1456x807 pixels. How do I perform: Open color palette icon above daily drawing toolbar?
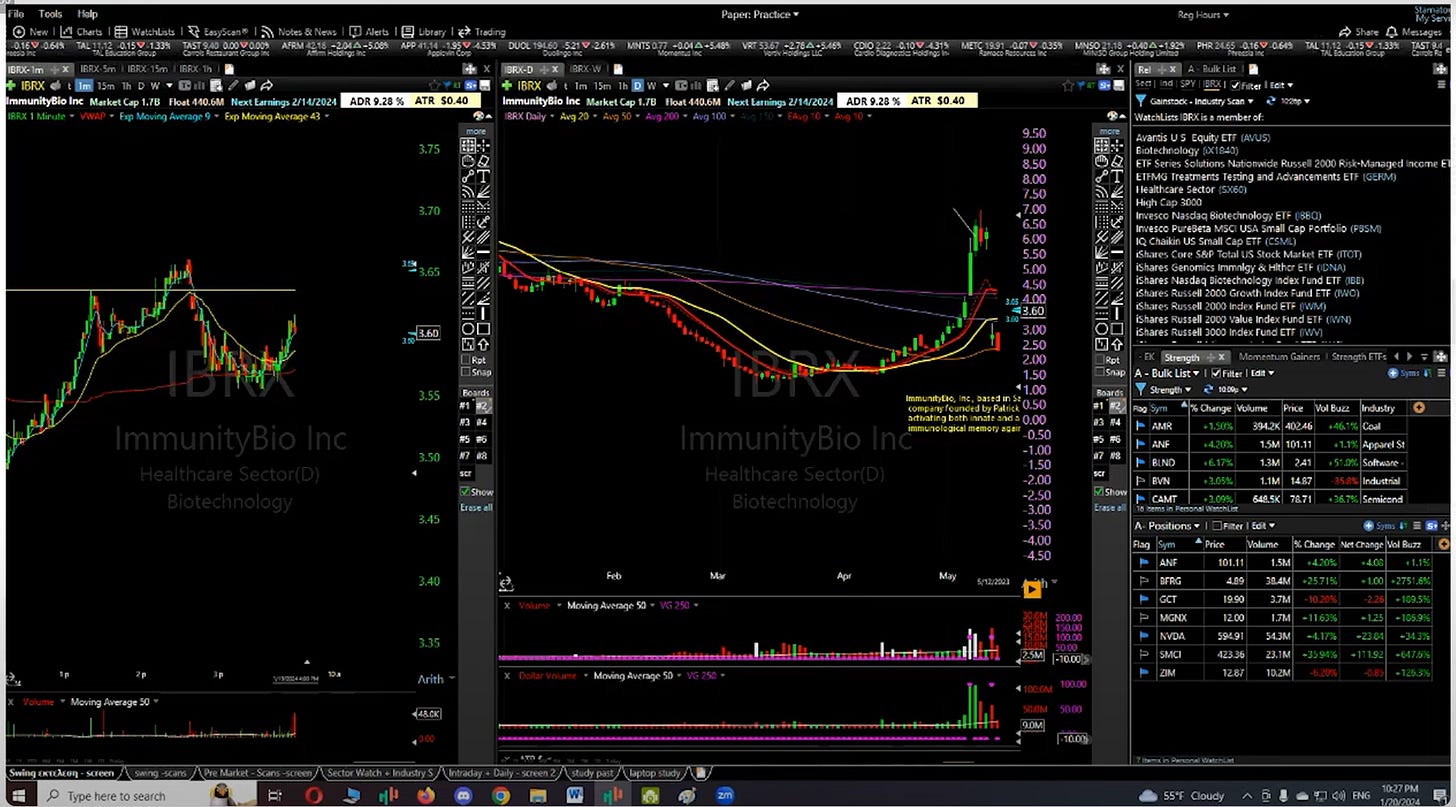1111,117
